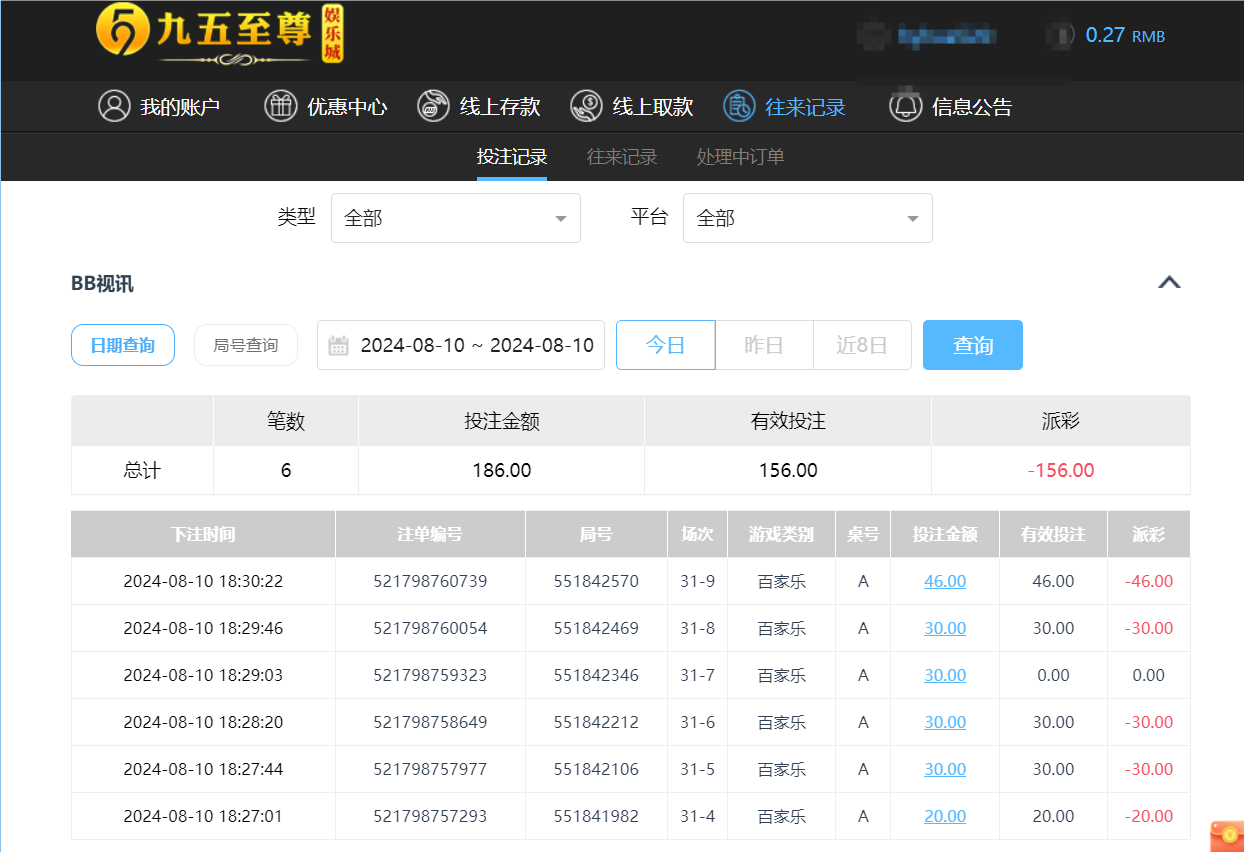Open the 46.00 bet amount link

[944, 580]
